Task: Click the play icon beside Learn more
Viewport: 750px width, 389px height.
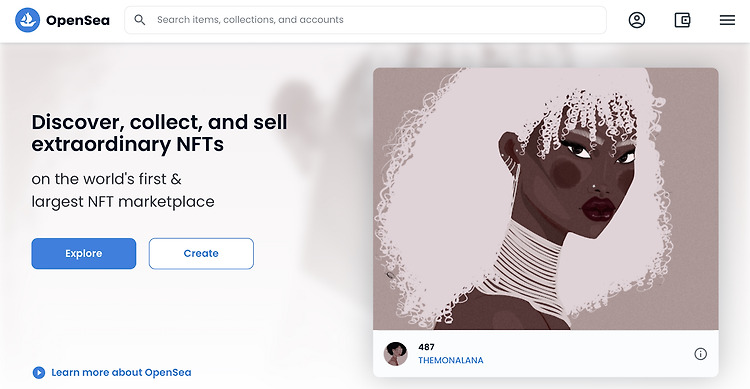Action: [39, 372]
